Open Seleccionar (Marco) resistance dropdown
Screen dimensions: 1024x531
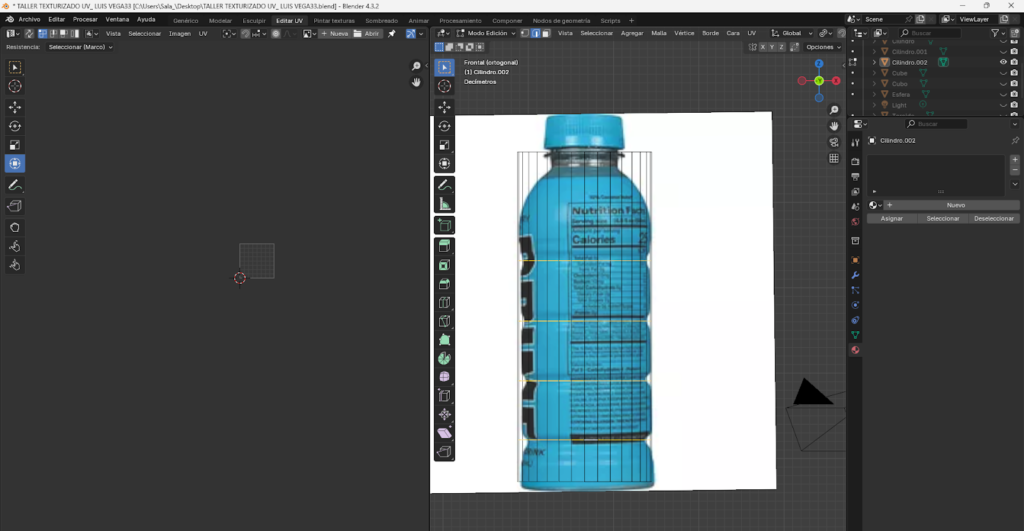pyautogui.click(x=80, y=47)
